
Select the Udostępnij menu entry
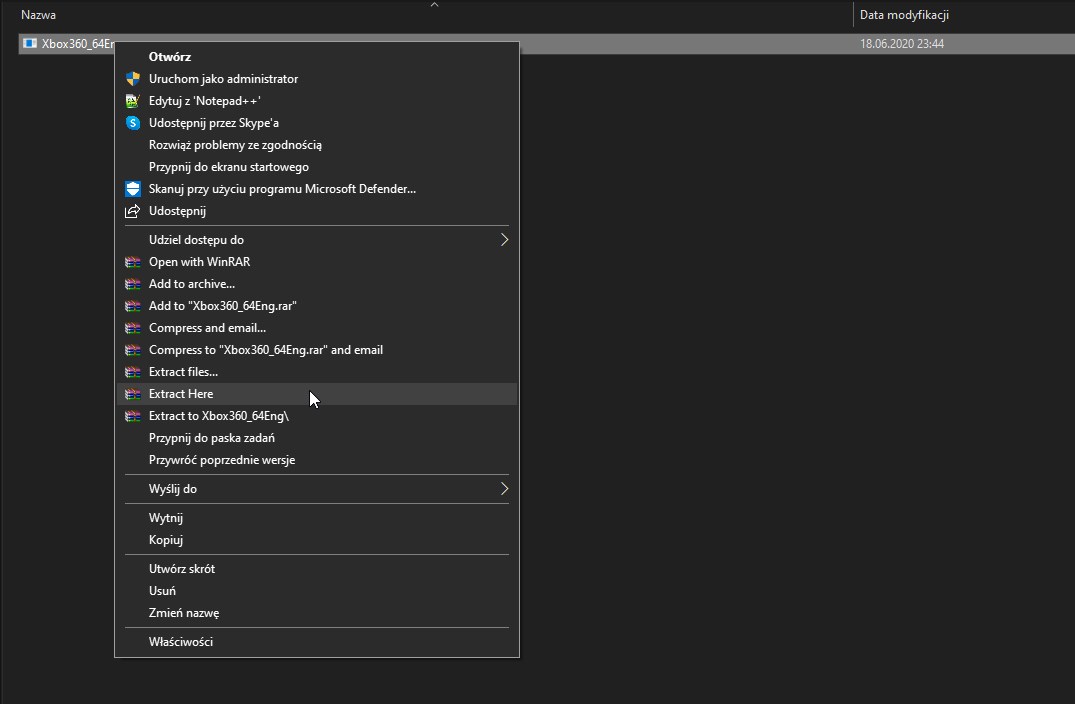(x=317, y=210)
